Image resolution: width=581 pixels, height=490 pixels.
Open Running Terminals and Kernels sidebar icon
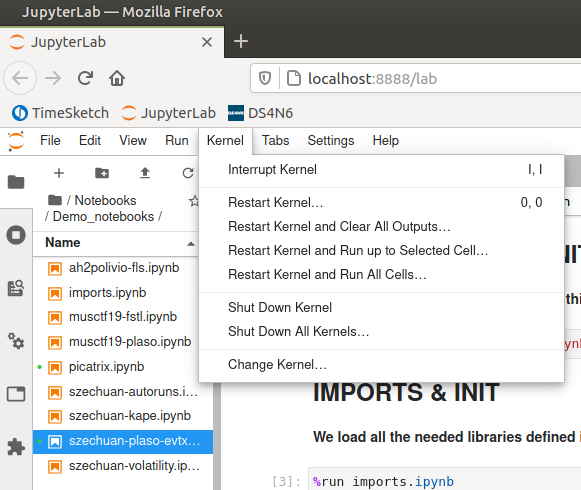tap(16, 235)
